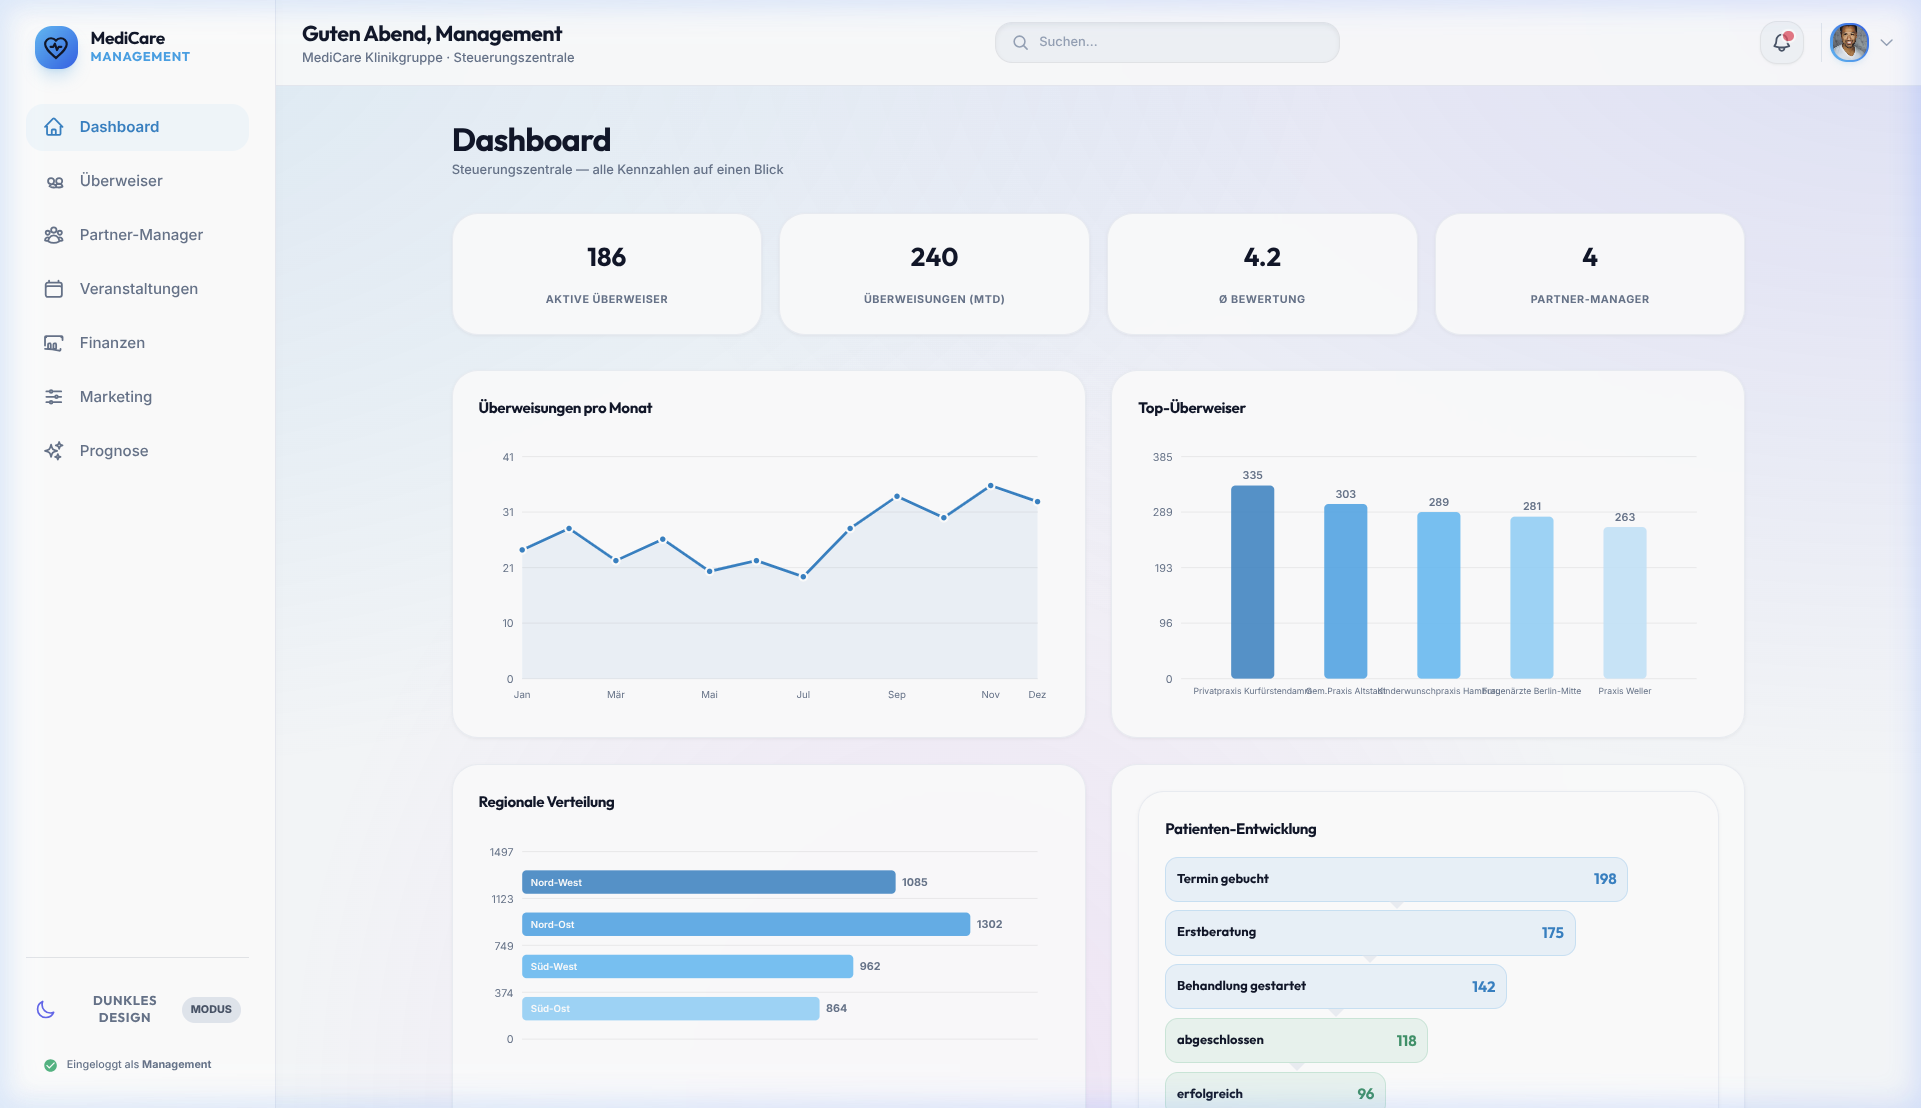Click the Ø Bewertung 4.2 card

click(1262, 274)
